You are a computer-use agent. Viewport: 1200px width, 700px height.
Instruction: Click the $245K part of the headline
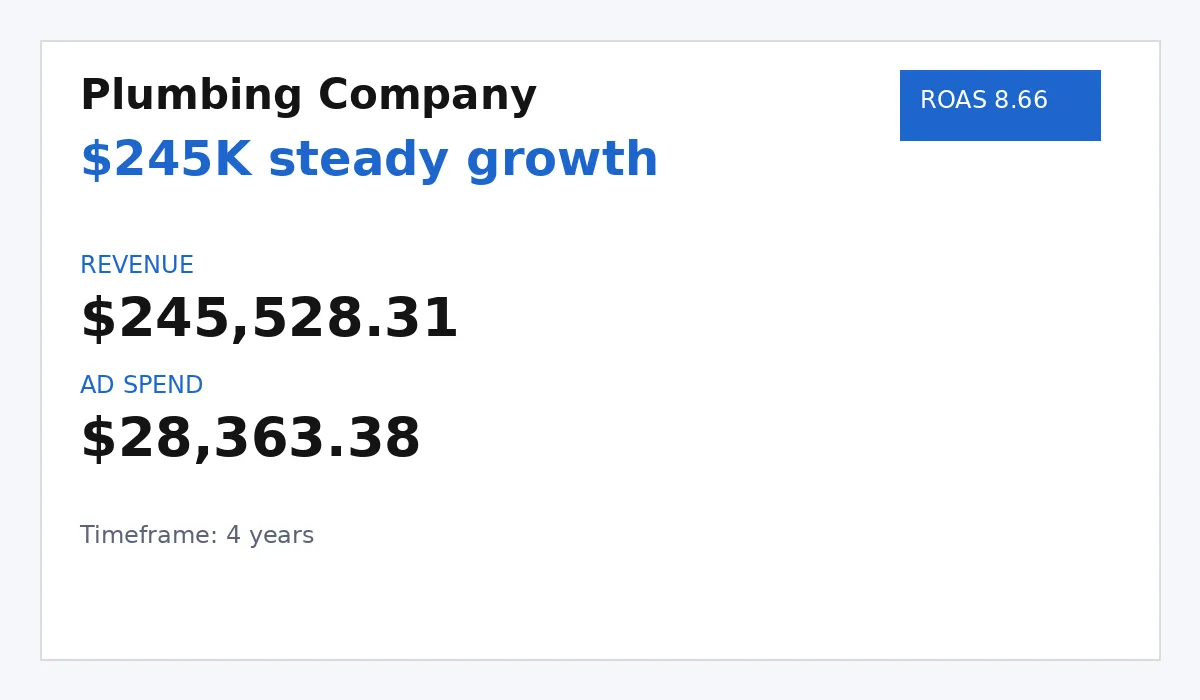[x=165, y=161]
